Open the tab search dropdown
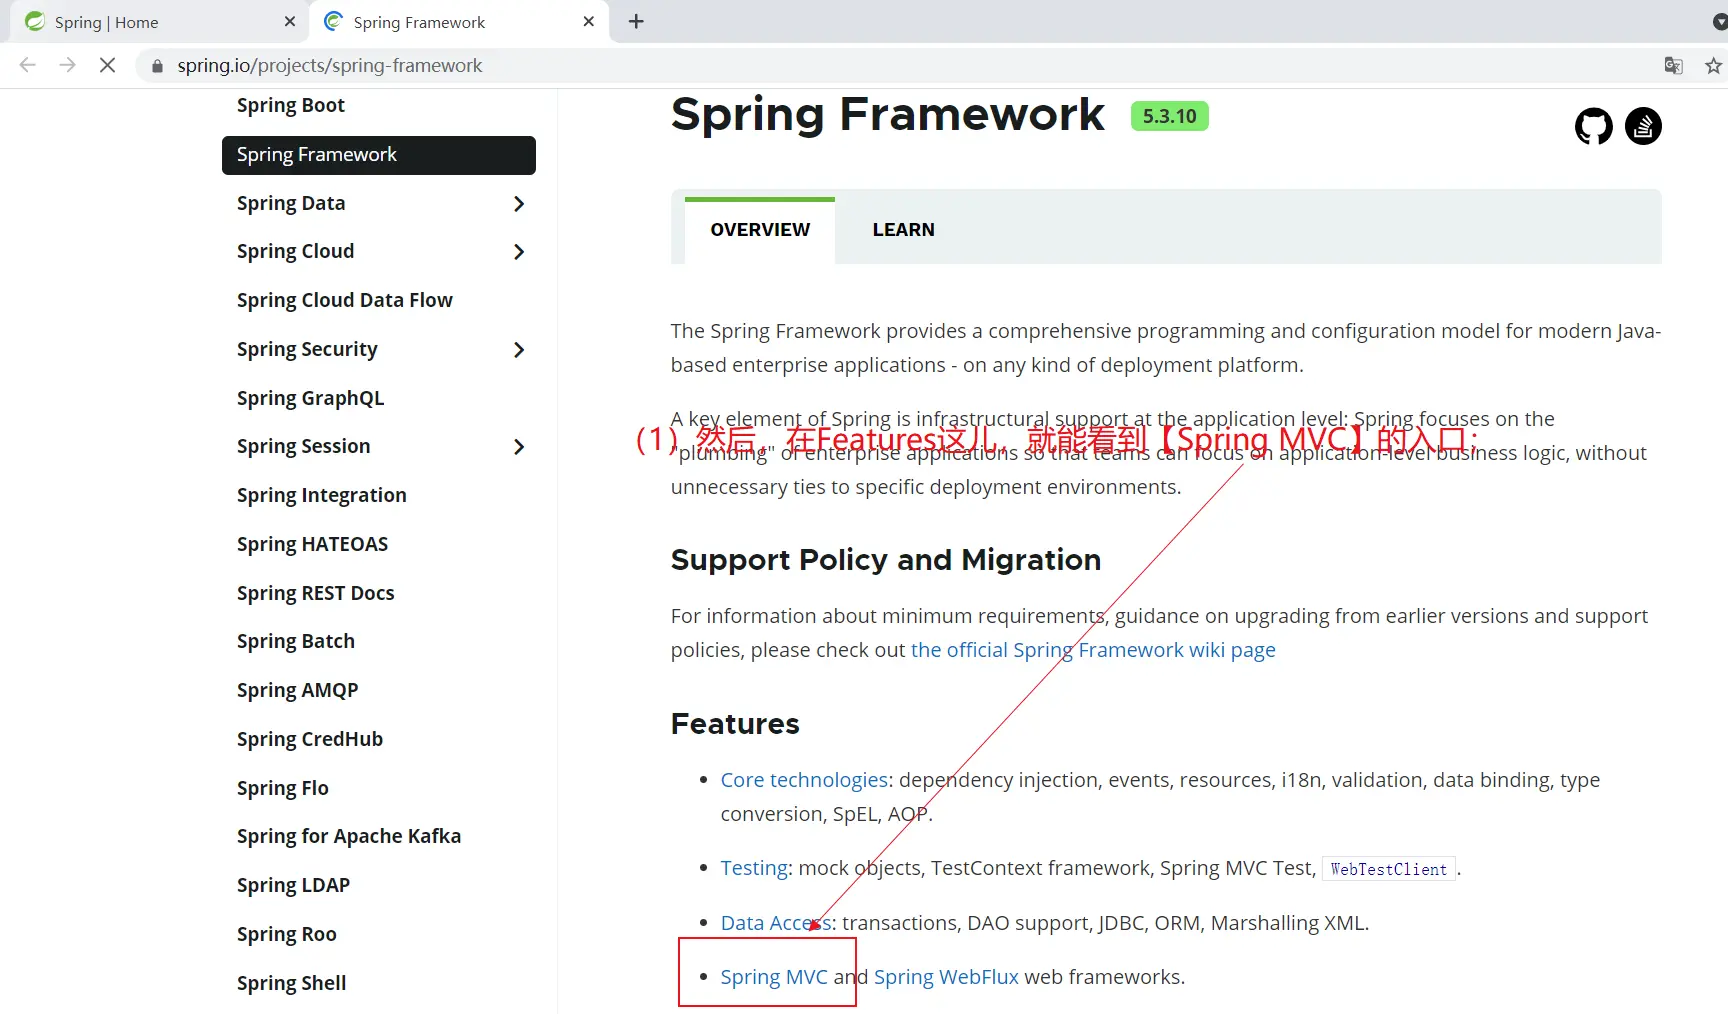1728x1014 pixels. pyautogui.click(x=1719, y=21)
